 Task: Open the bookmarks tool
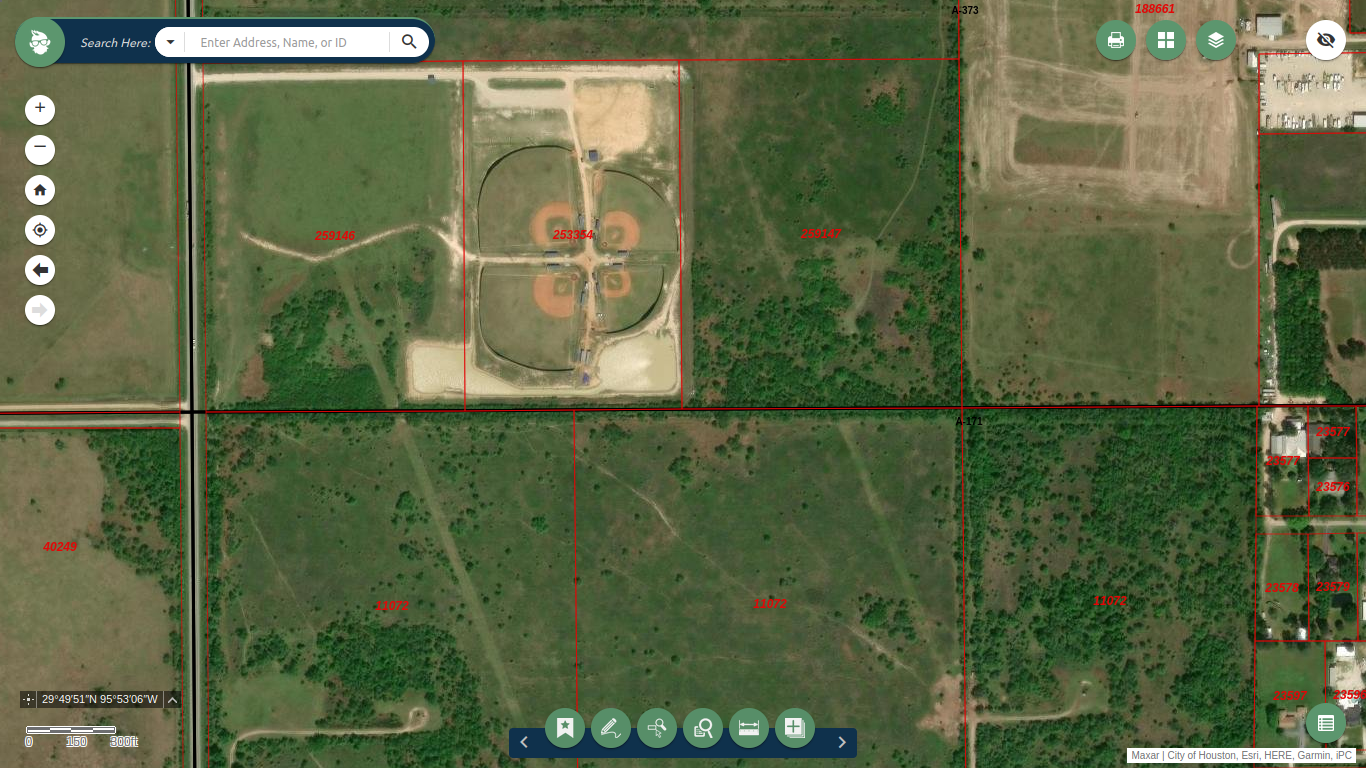565,728
